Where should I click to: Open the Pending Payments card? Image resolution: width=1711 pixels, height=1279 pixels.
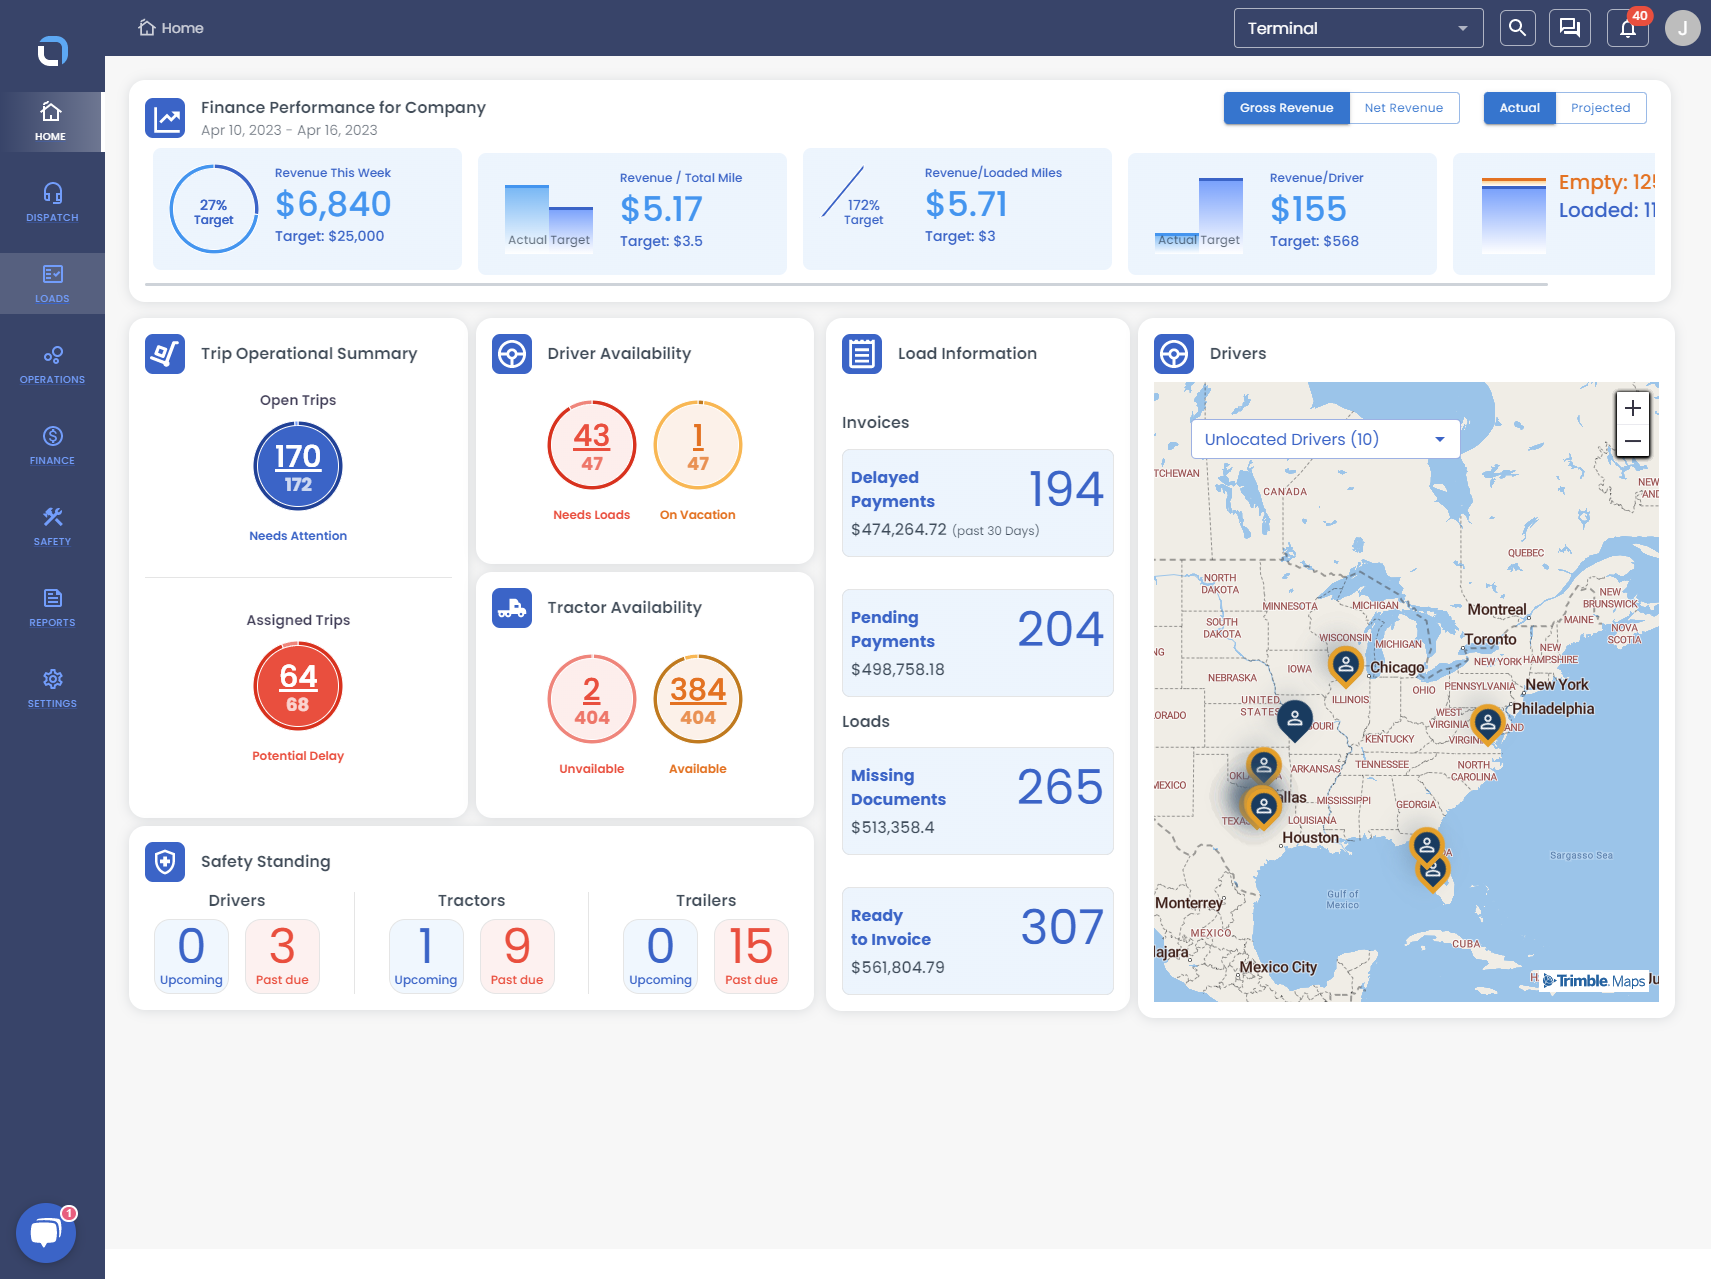[978, 643]
